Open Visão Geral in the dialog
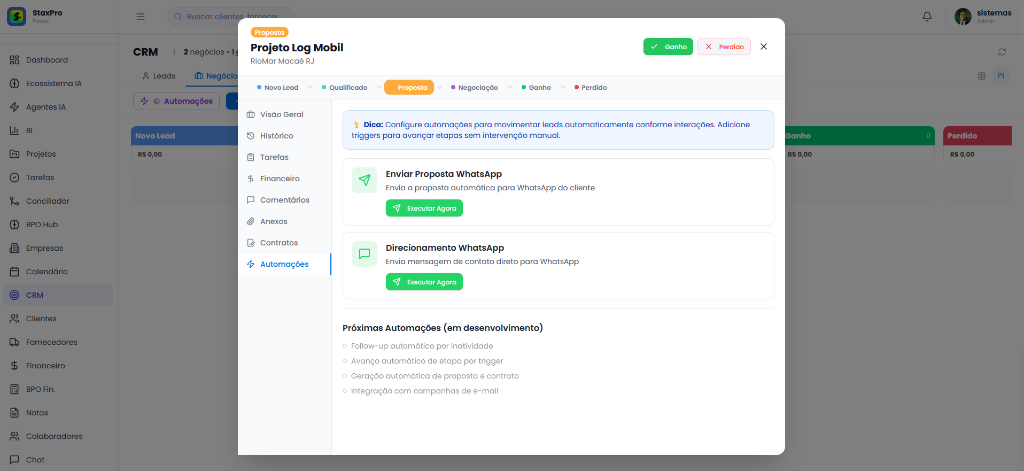 click(x=285, y=114)
